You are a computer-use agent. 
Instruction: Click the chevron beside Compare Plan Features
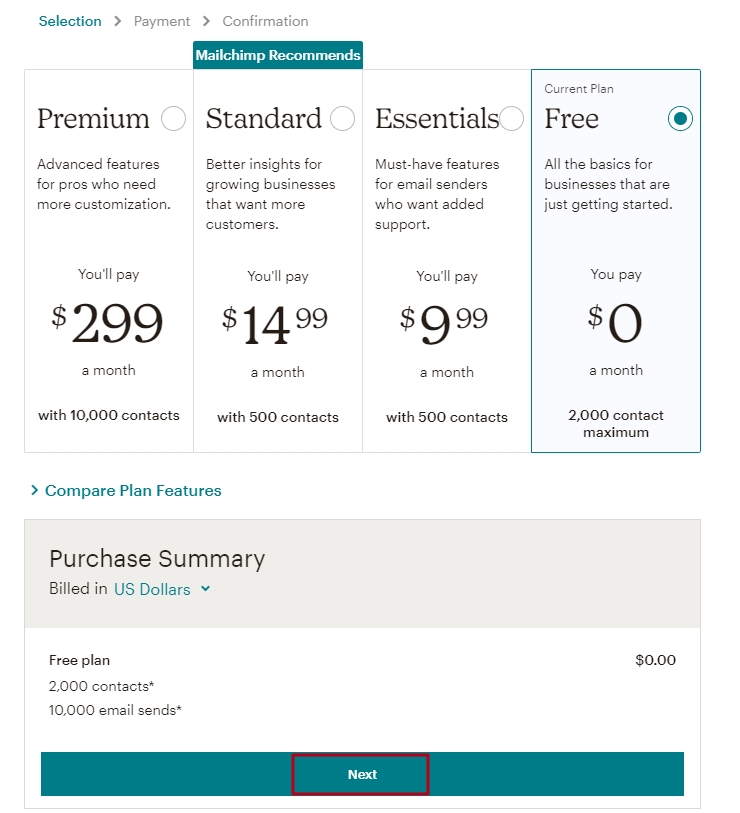point(35,491)
